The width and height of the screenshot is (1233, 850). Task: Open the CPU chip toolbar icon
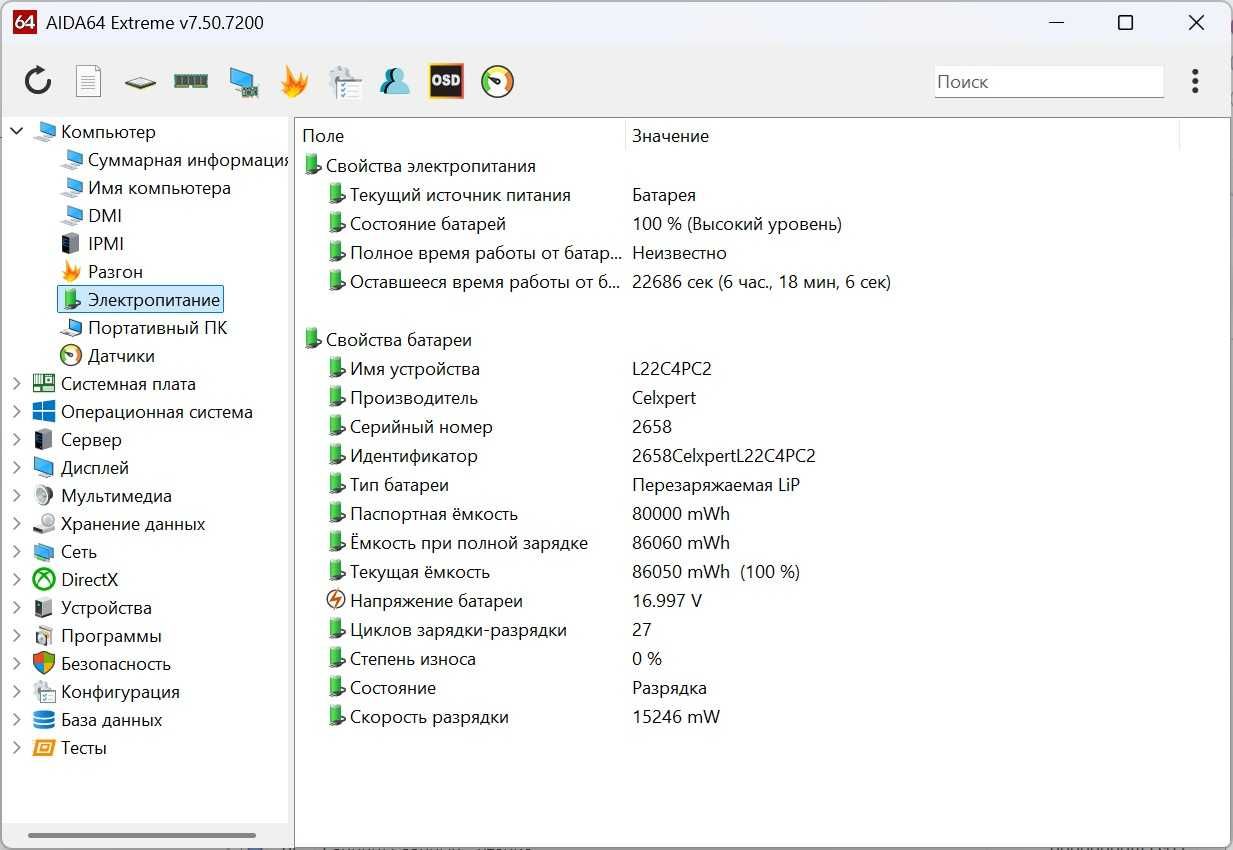140,82
